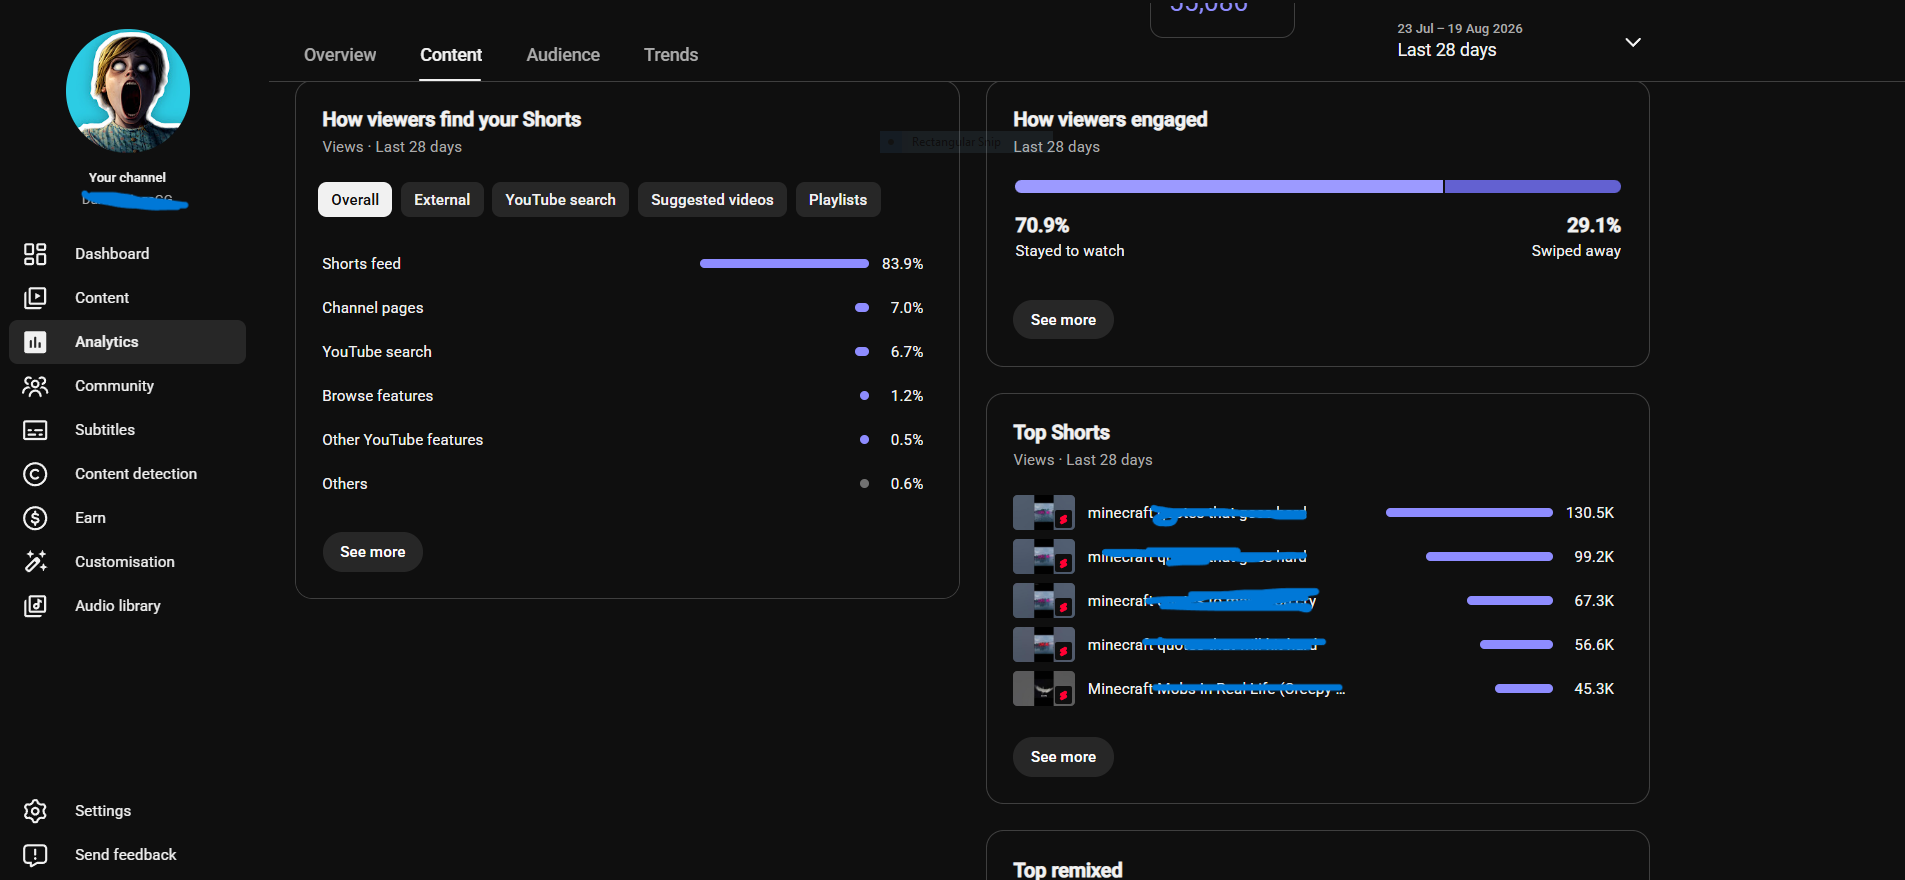Open the channel profile avatar
The width and height of the screenshot is (1905, 880).
pyautogui.click(x=128, y=91)
